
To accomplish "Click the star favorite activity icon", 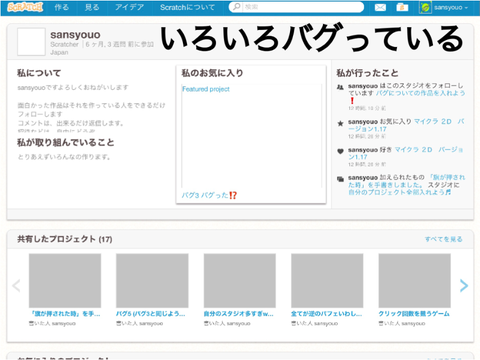I will (x=340, y=124).
